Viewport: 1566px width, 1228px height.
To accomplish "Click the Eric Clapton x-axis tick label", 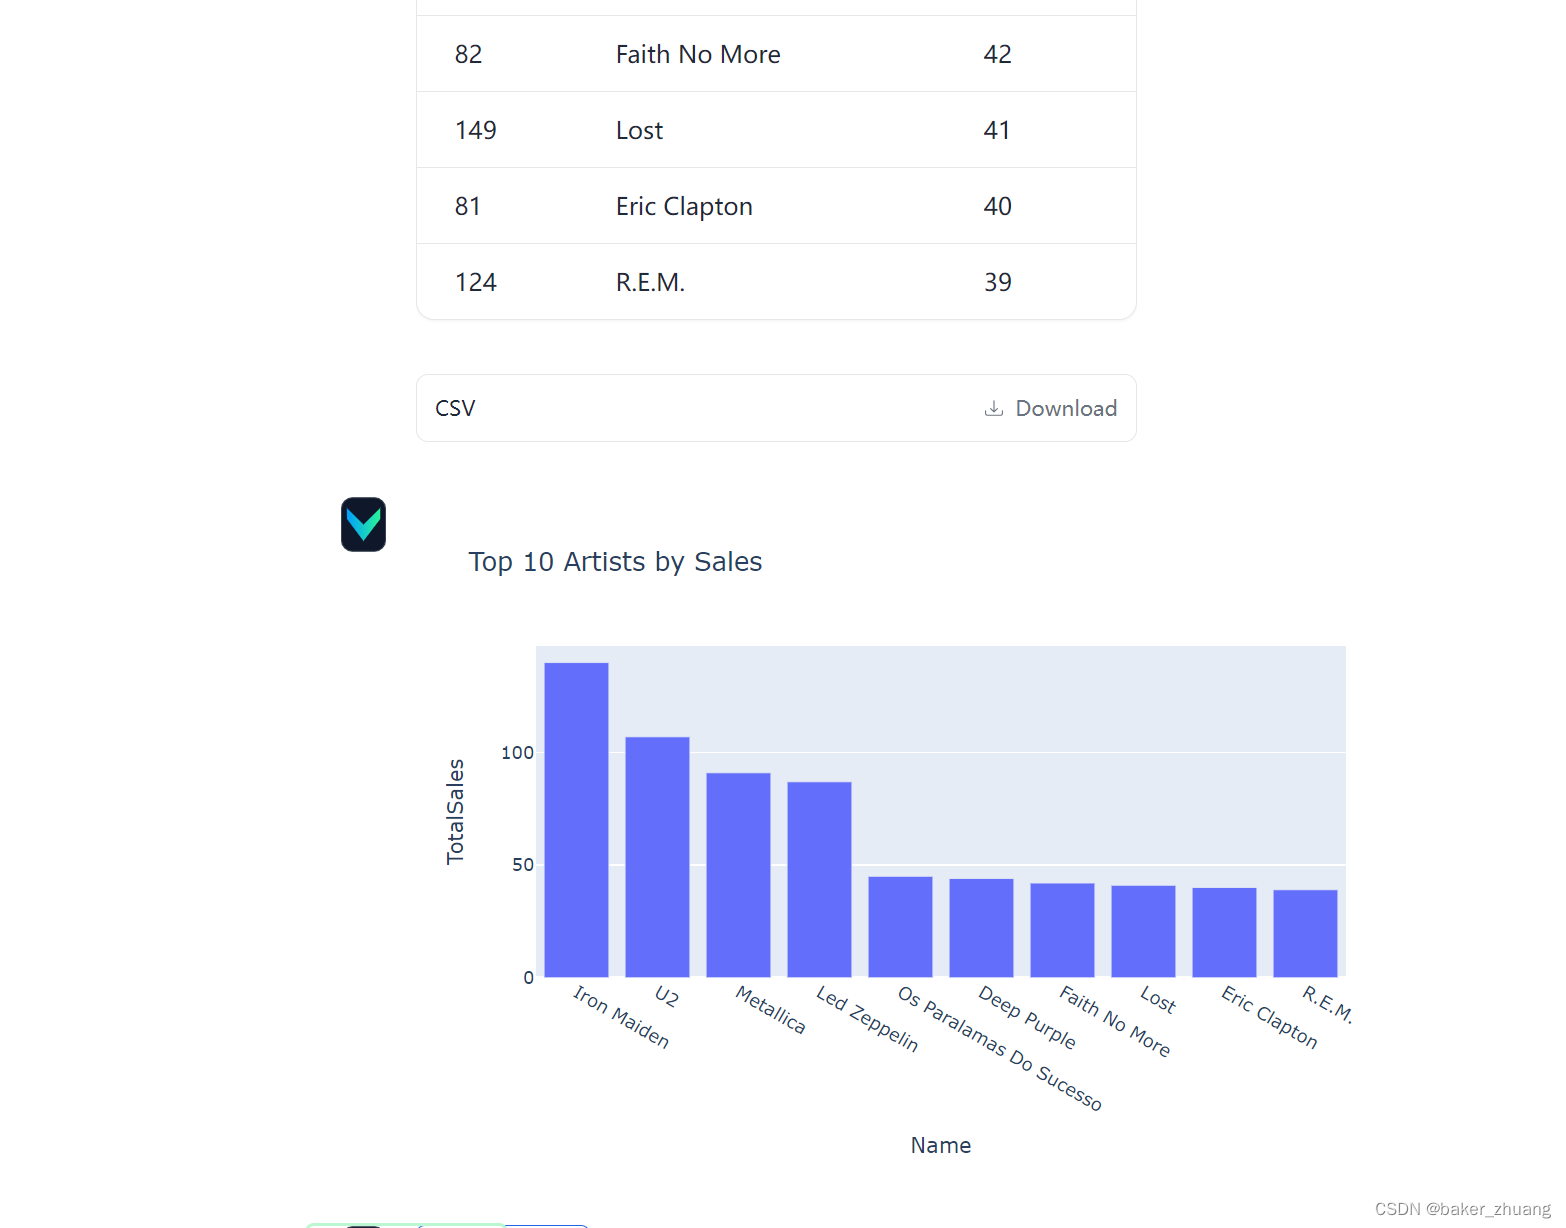I will click(x=1270, y=1017).
